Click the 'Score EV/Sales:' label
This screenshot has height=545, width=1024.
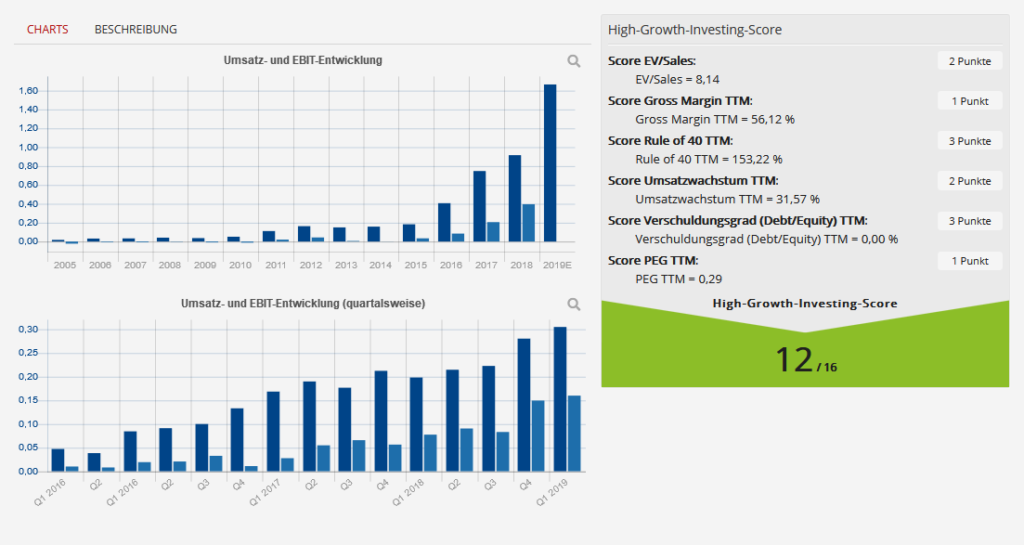point(652,61)
